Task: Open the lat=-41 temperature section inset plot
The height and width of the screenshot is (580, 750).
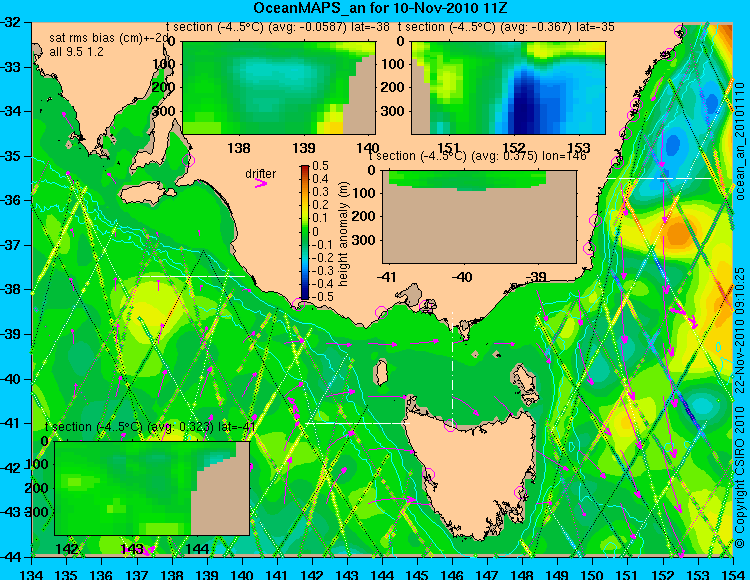Action: pyautogui.click(x=152, y=488)
